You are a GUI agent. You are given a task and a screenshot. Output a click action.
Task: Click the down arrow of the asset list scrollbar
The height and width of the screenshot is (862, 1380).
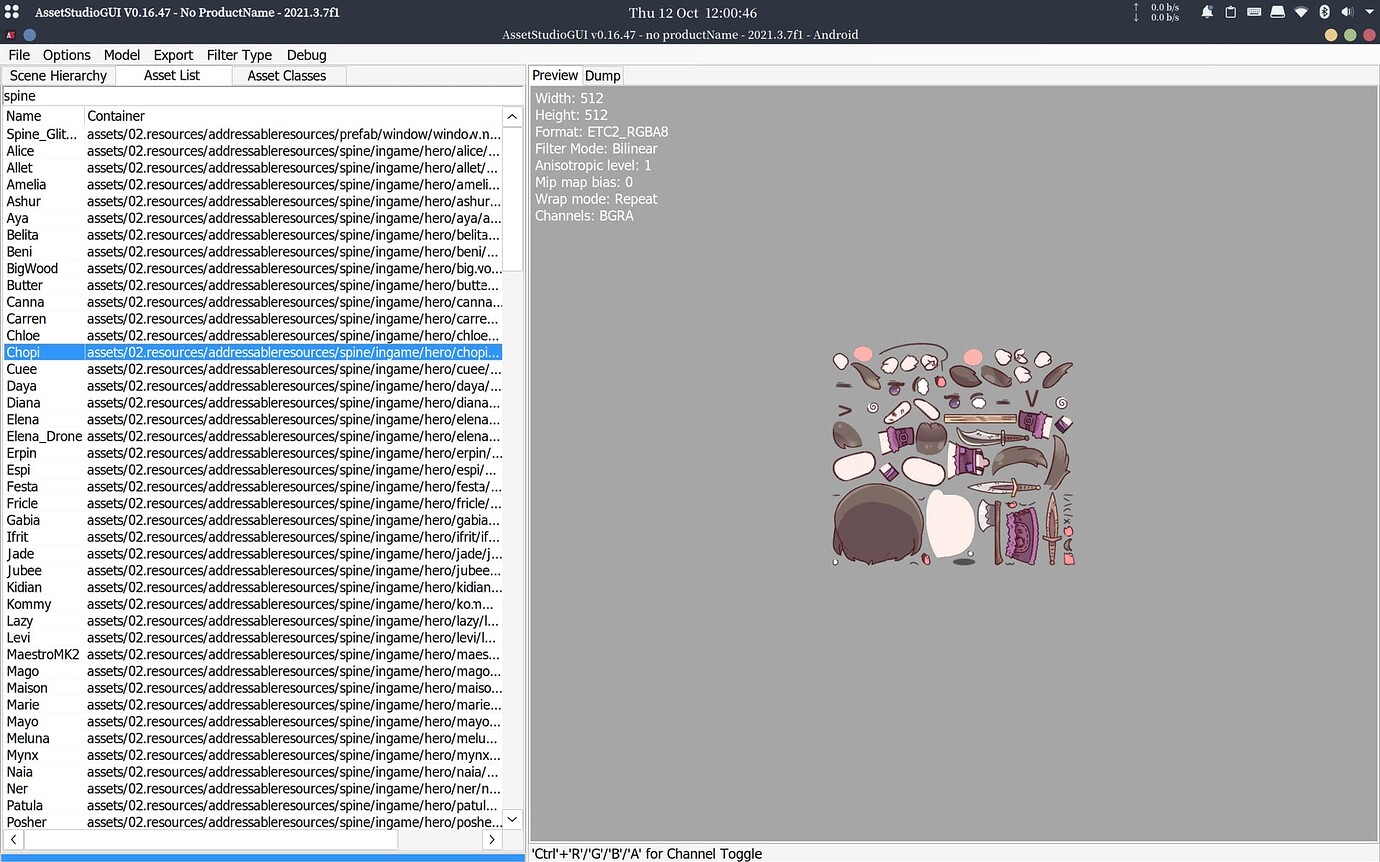coord(511,819)
